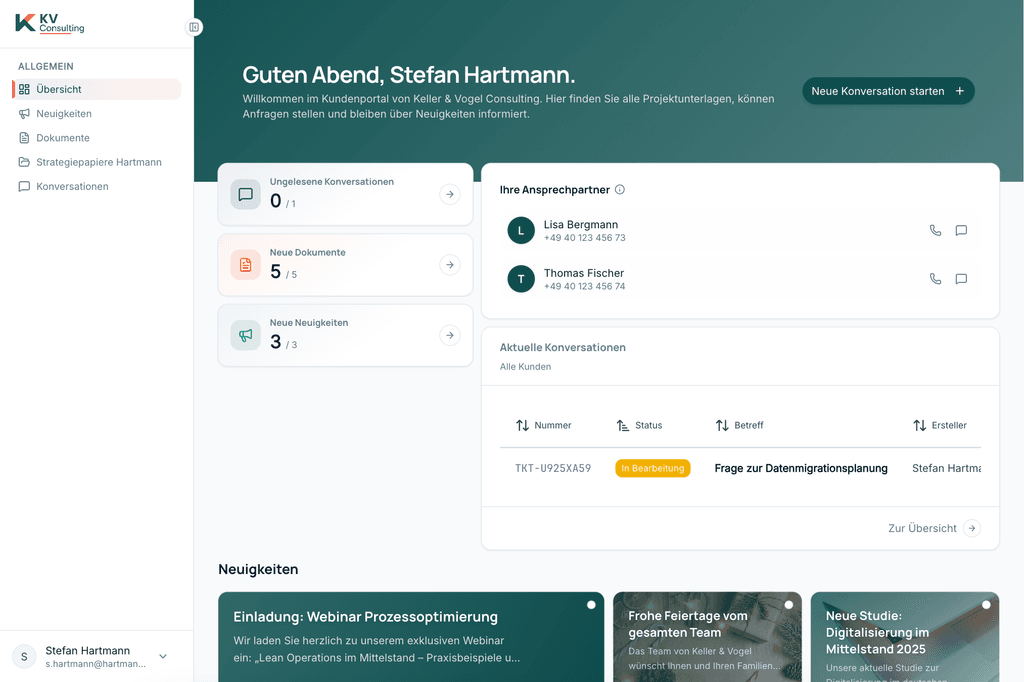The height and width of the screenshot is (682, 1024).
Task: Switch to the Neuigkeiten section
Action: point(62,113)
